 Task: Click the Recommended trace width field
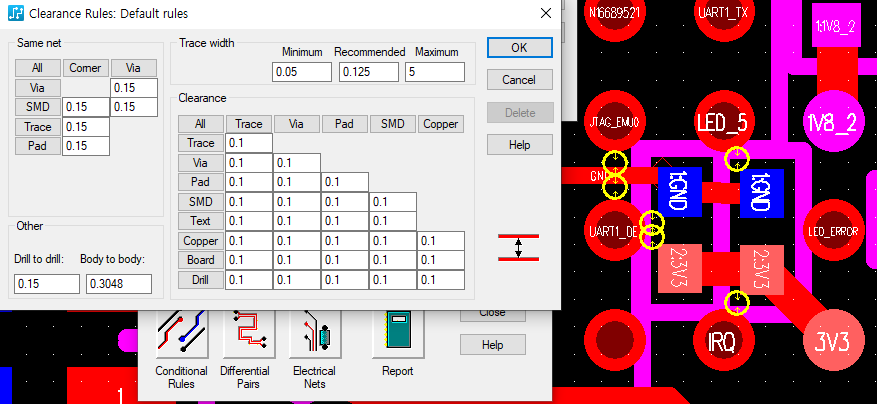coord(368,72)
